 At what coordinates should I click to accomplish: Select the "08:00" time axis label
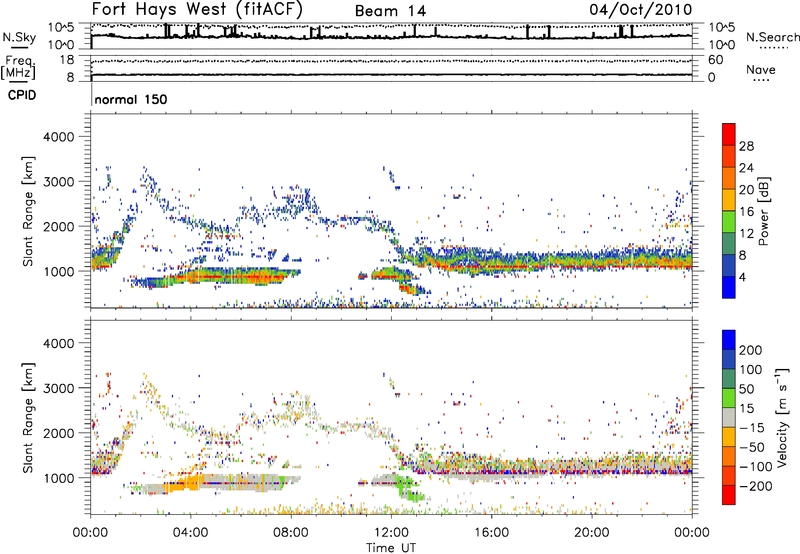tap(291, 533)
